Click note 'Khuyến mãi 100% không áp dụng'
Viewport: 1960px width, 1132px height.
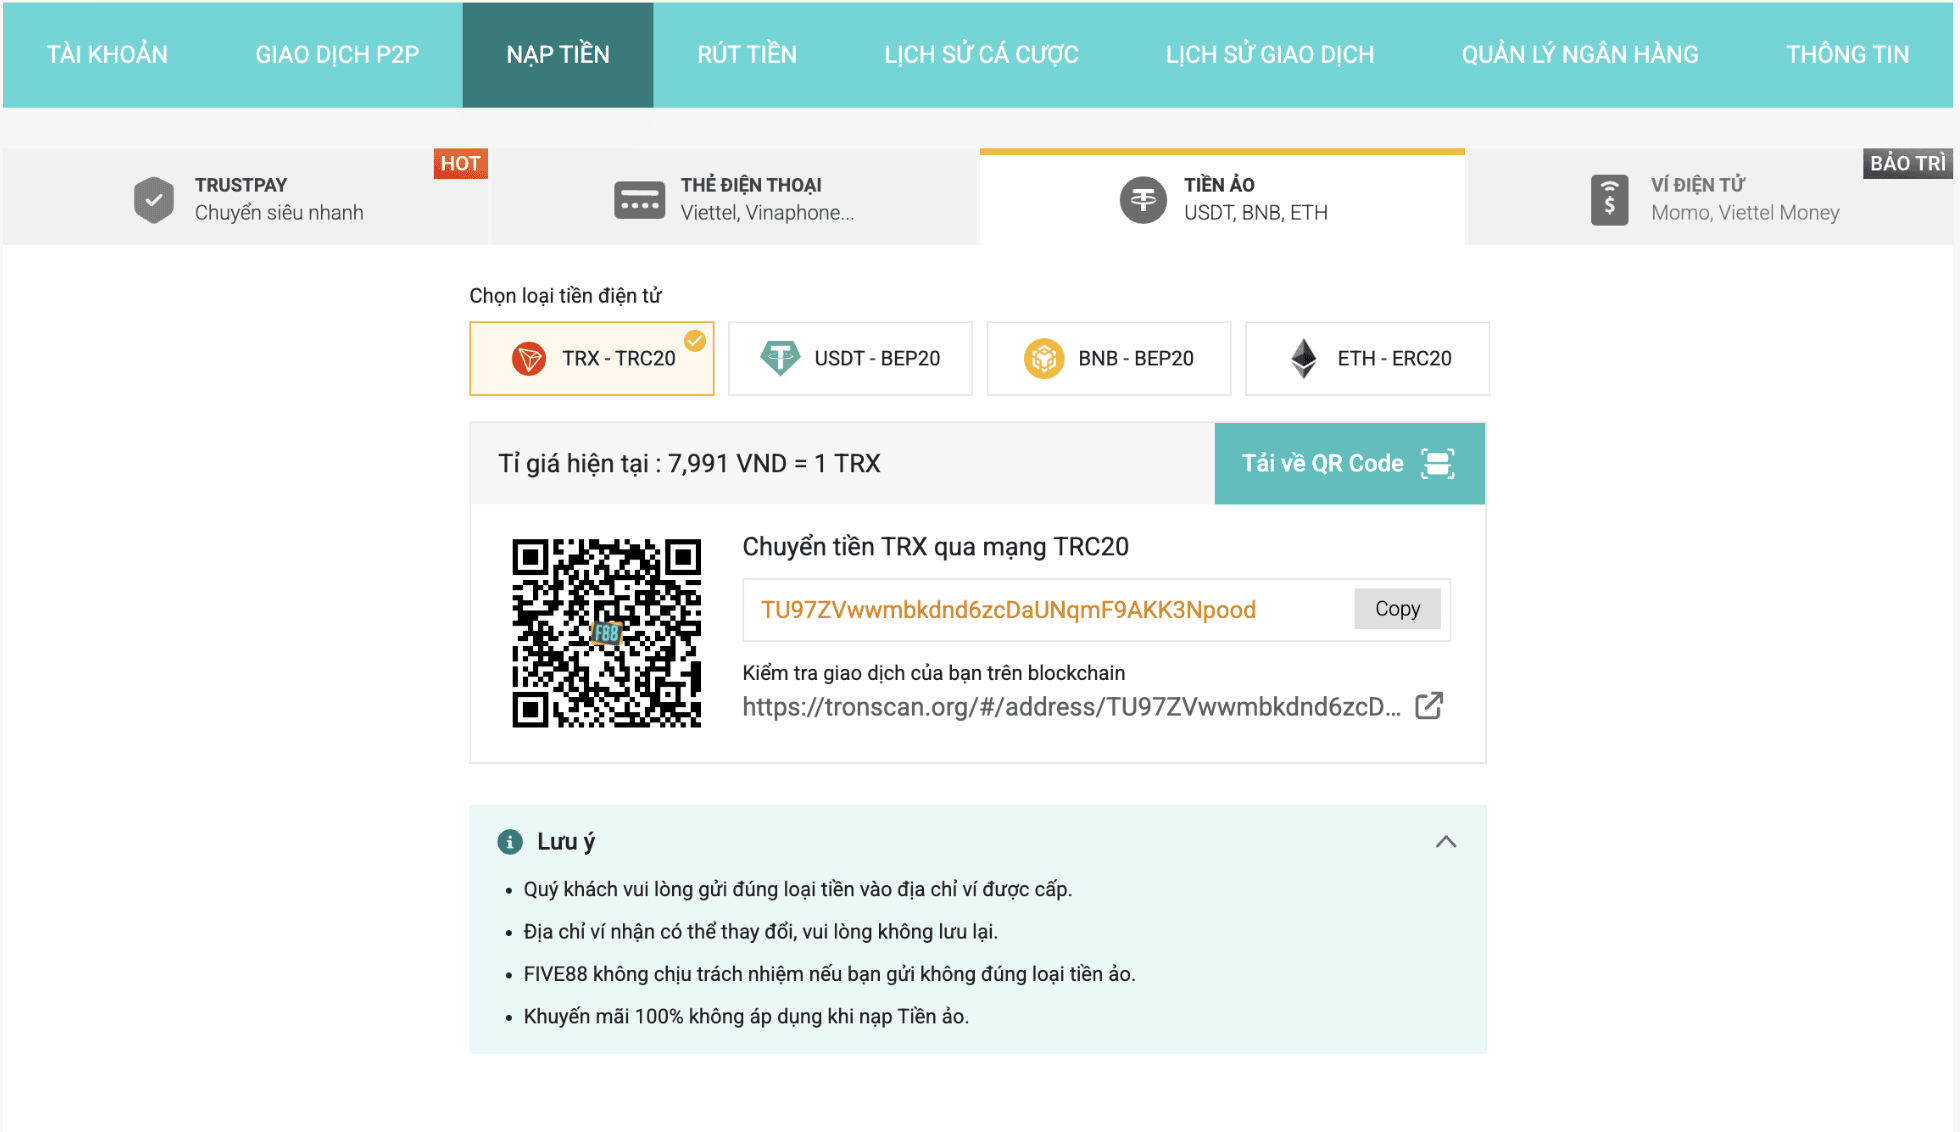[x=746, y=1017]
